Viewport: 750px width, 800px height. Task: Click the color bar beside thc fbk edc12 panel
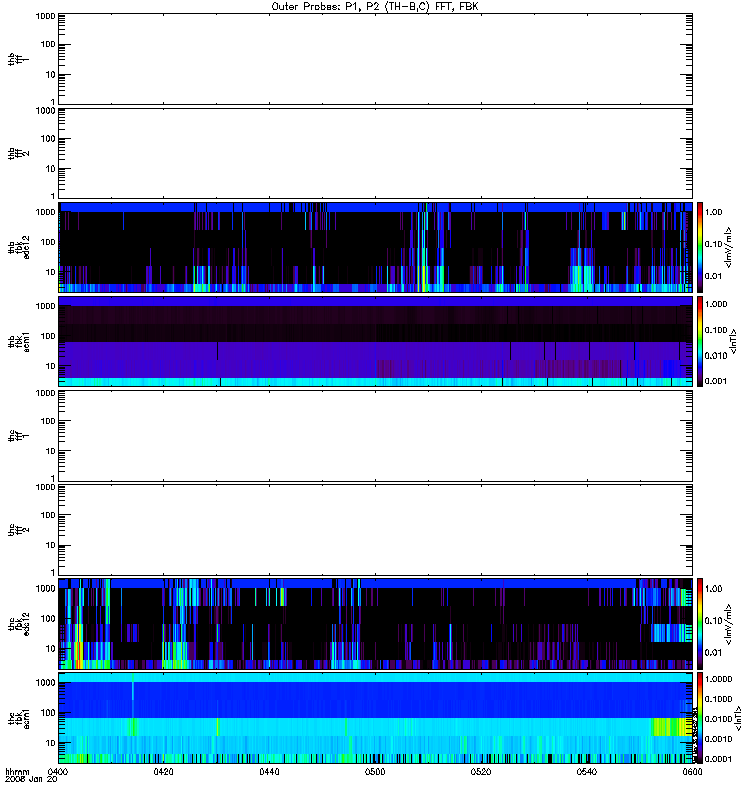(x=700, y=624)
